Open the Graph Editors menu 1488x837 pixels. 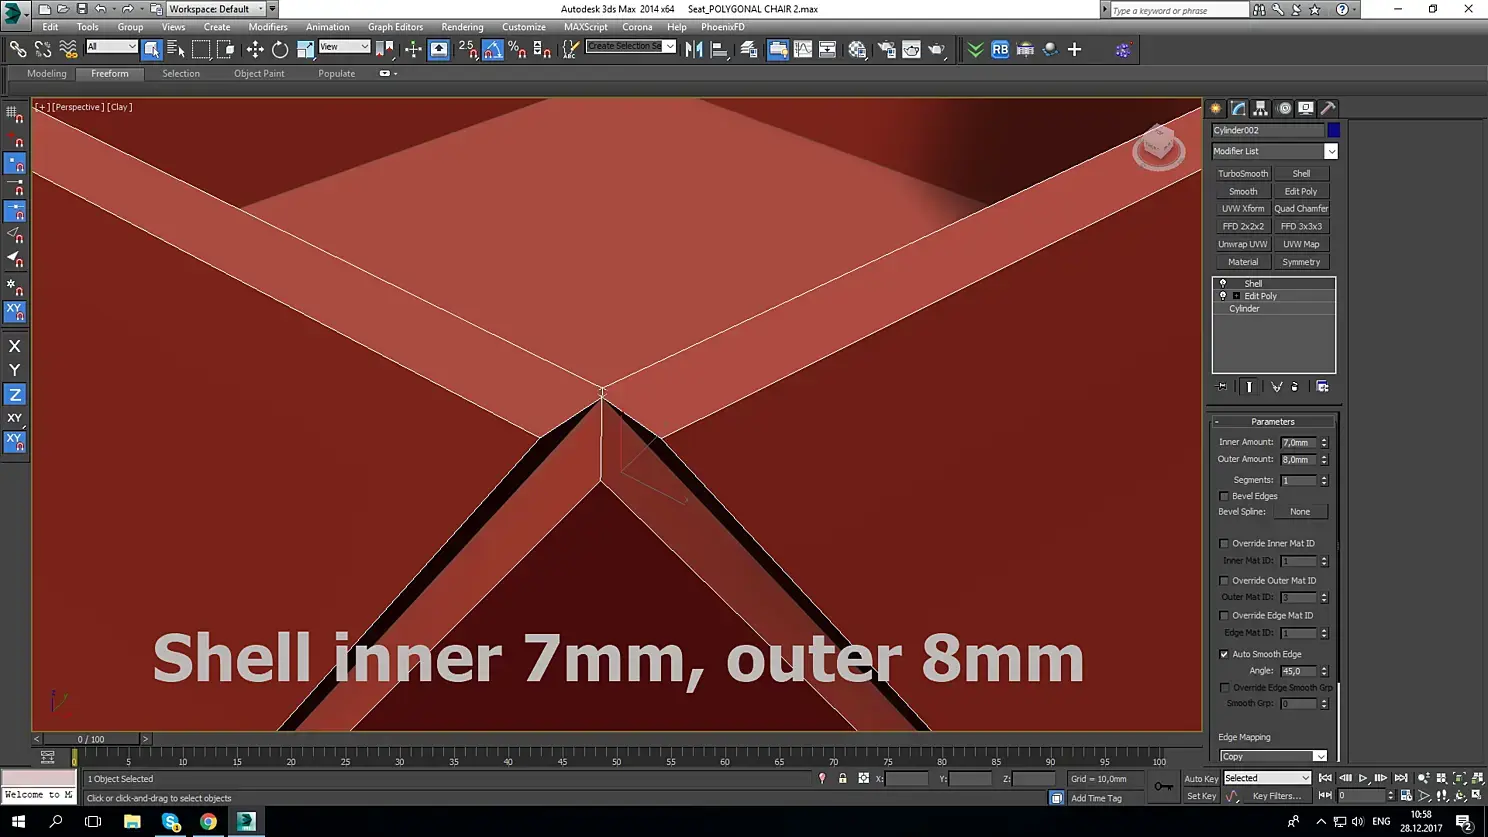395,27
